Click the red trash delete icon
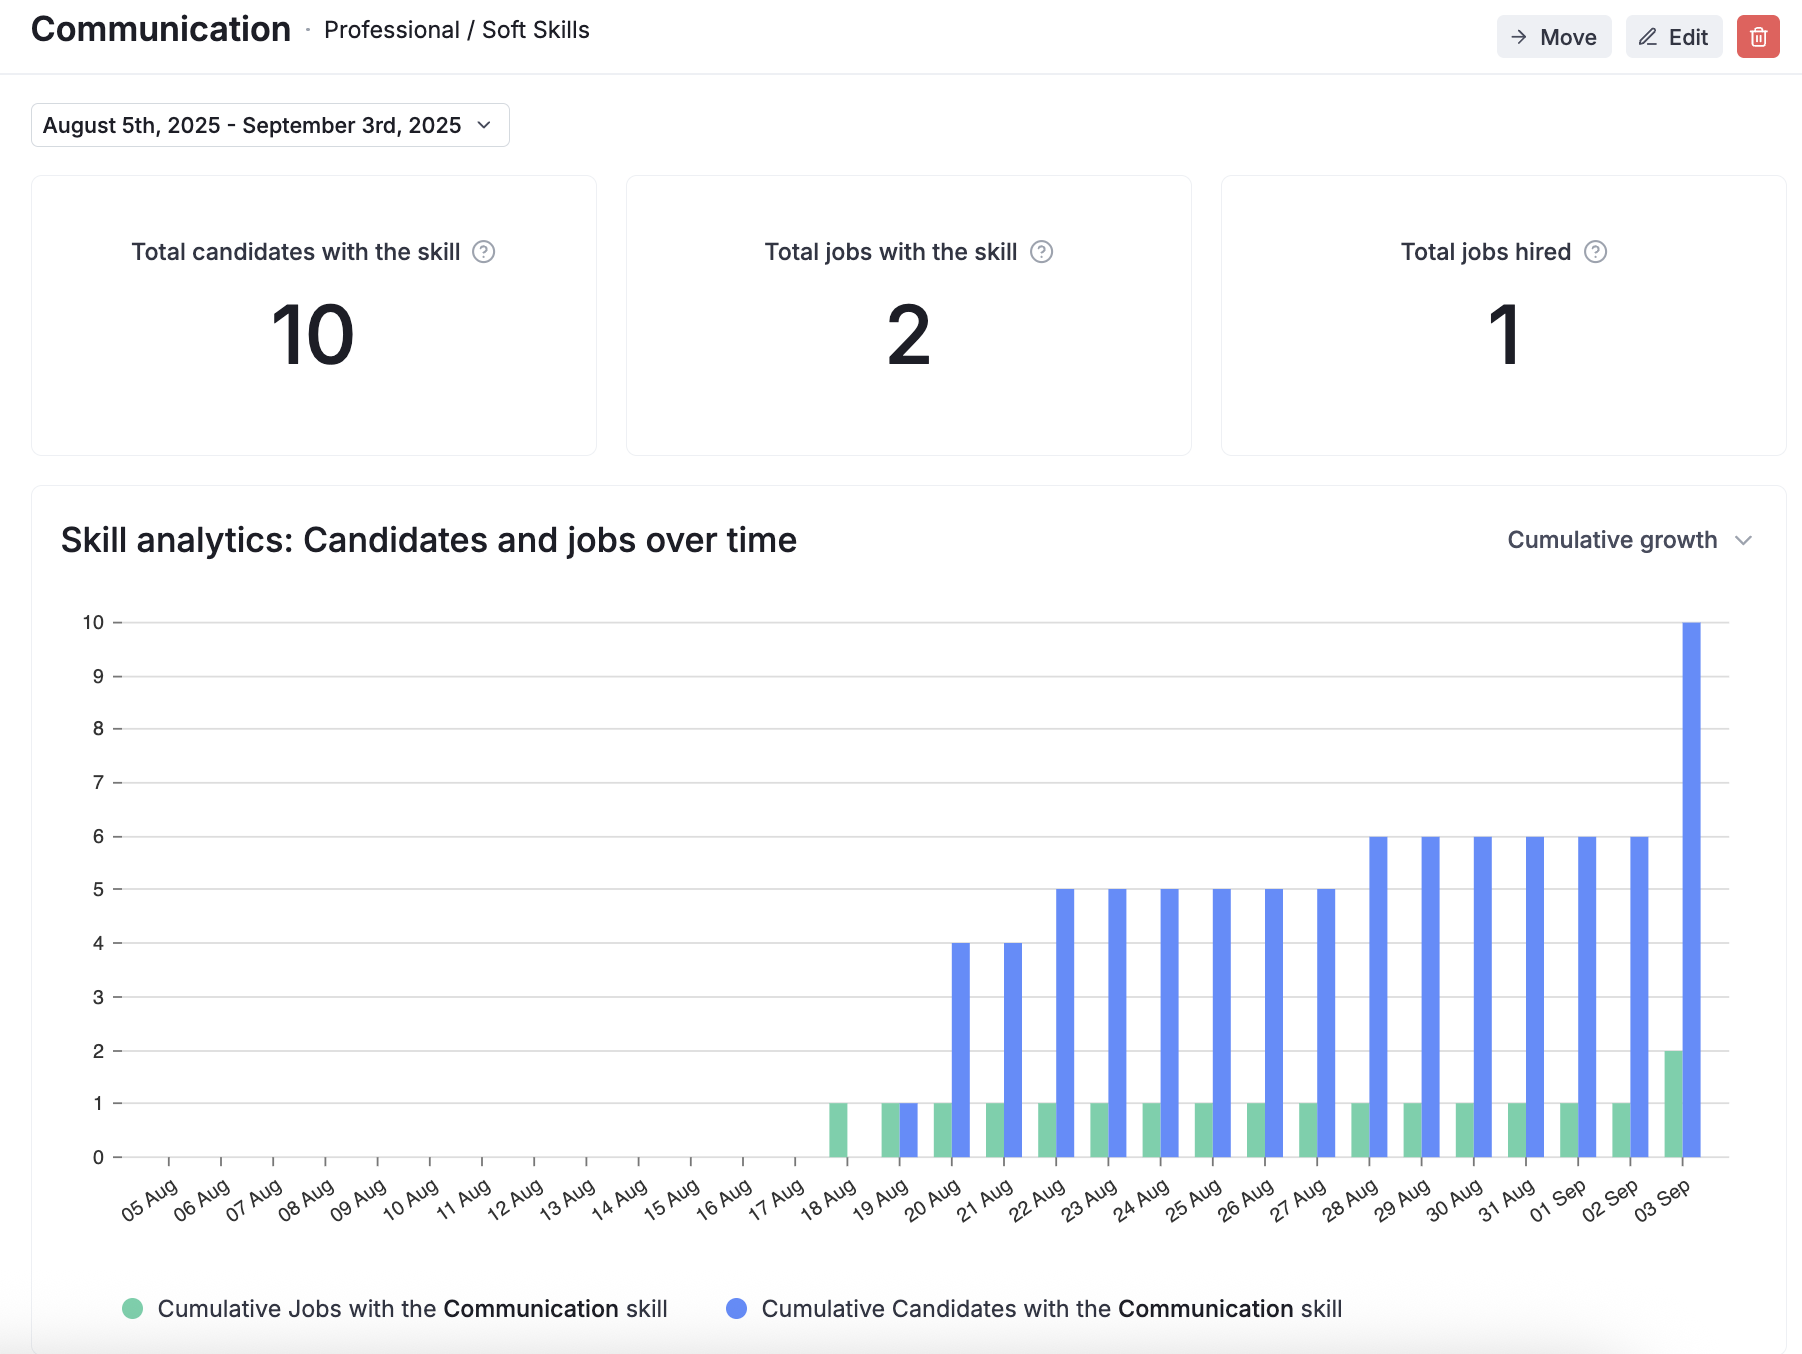This screenshot has width=1802, height=1354. click(x=1758, y=37)
